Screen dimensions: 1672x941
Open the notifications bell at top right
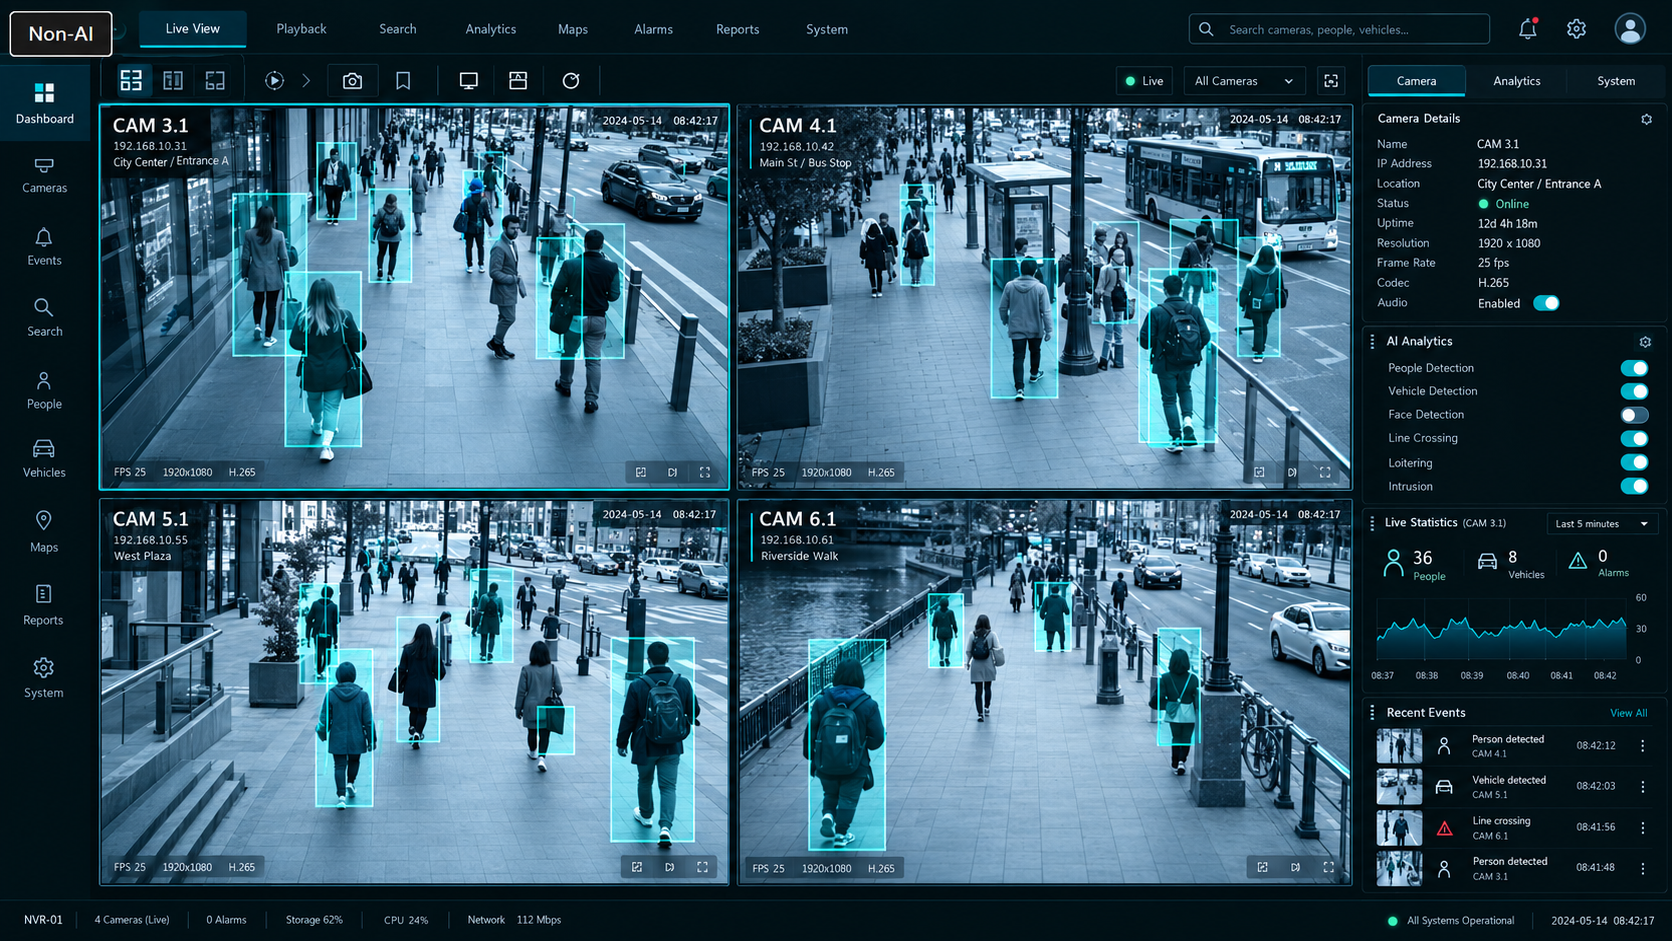[1527, 29]
